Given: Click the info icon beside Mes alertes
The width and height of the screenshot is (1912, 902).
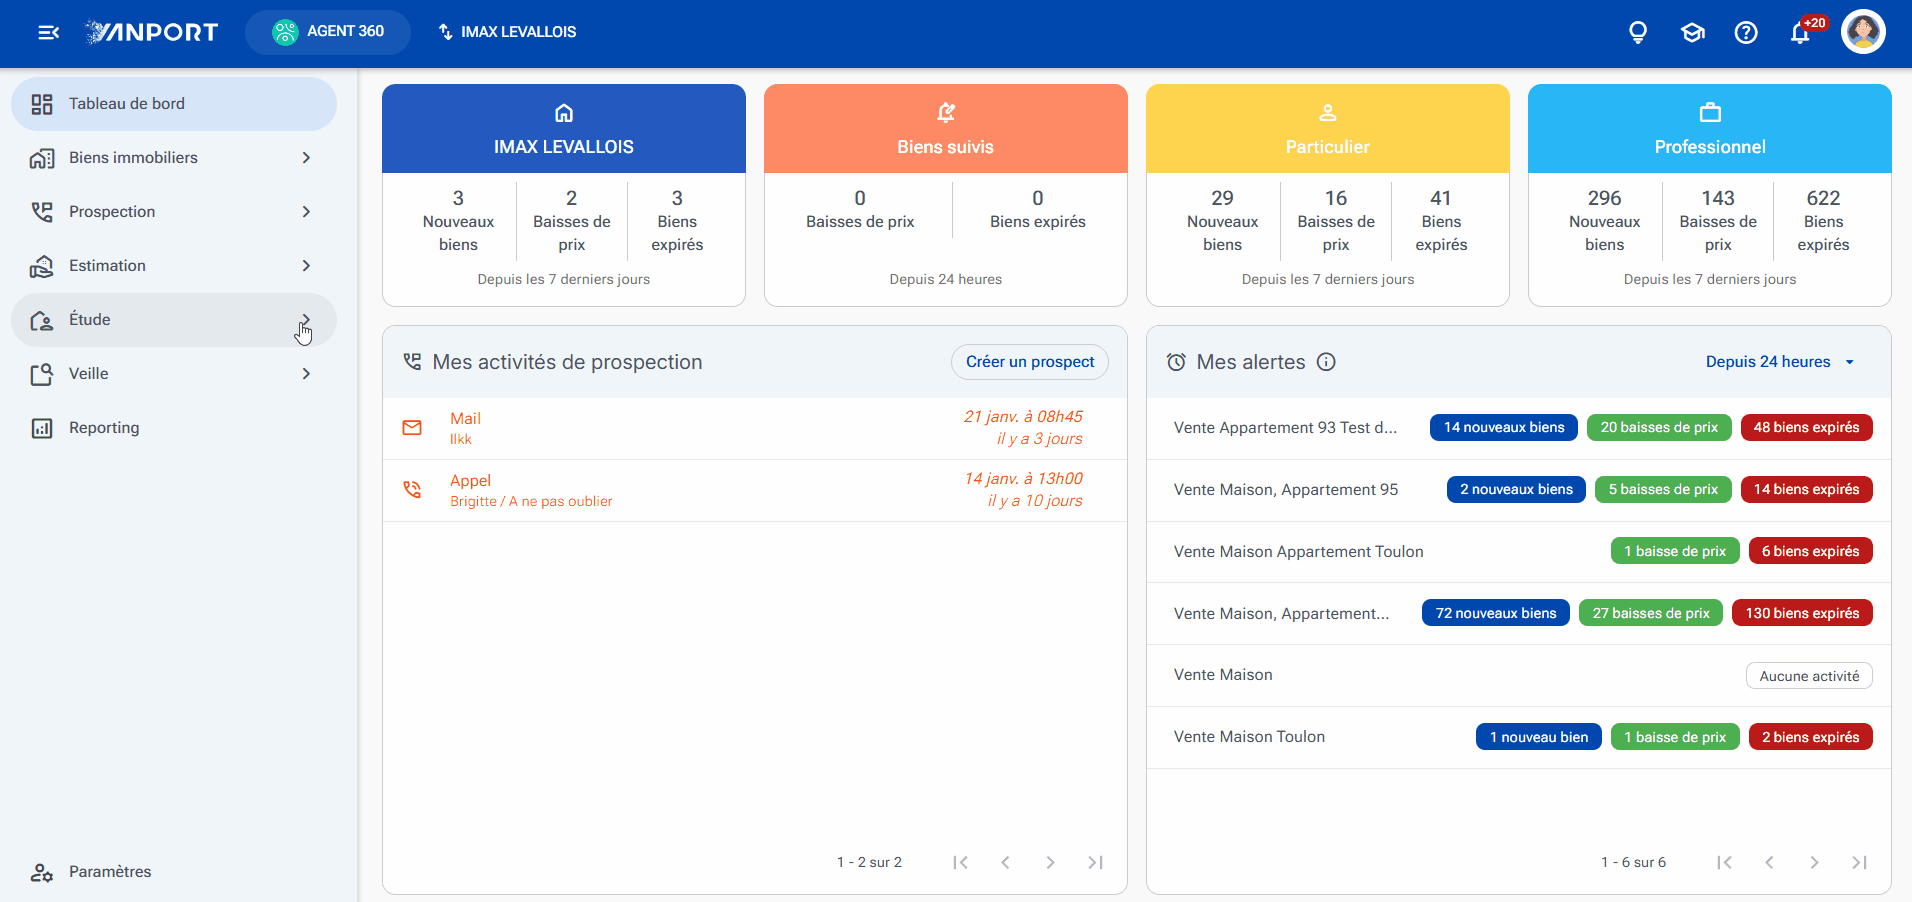Looking at the screenshot, I should (1326, 362).
